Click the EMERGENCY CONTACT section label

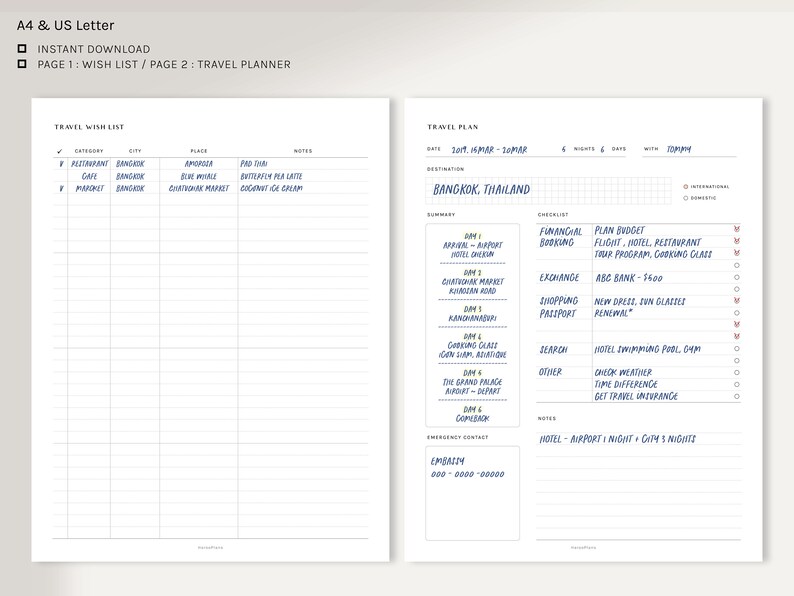(x=457, y=437)
